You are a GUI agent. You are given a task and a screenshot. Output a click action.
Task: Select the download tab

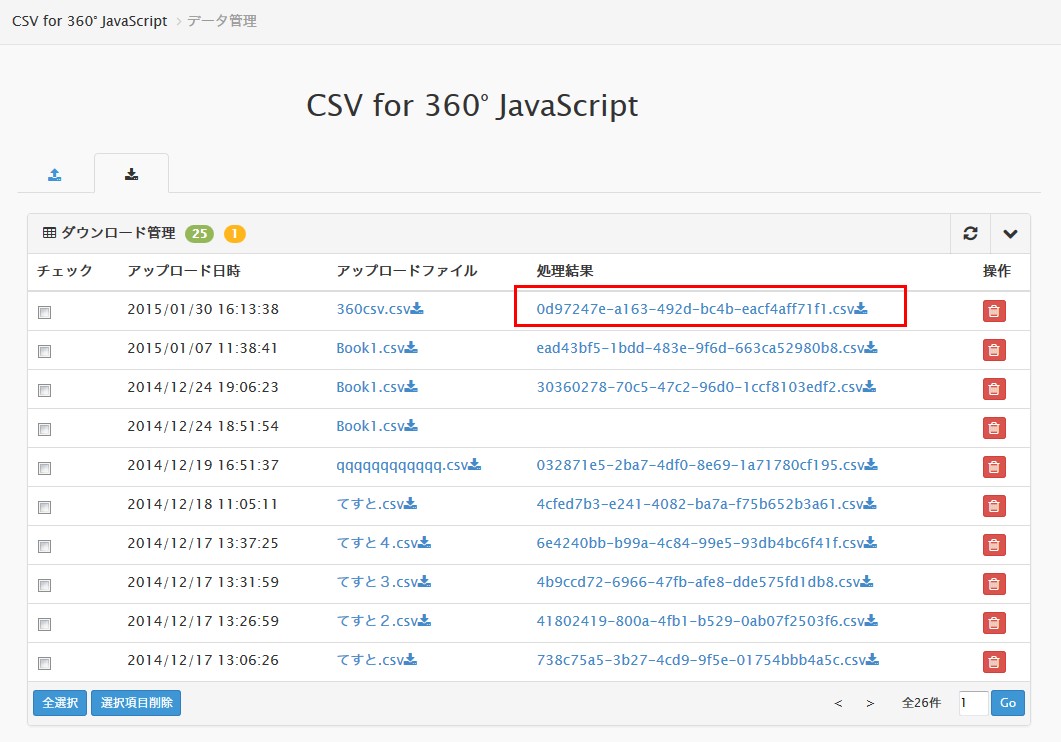[x=131, y=174]
